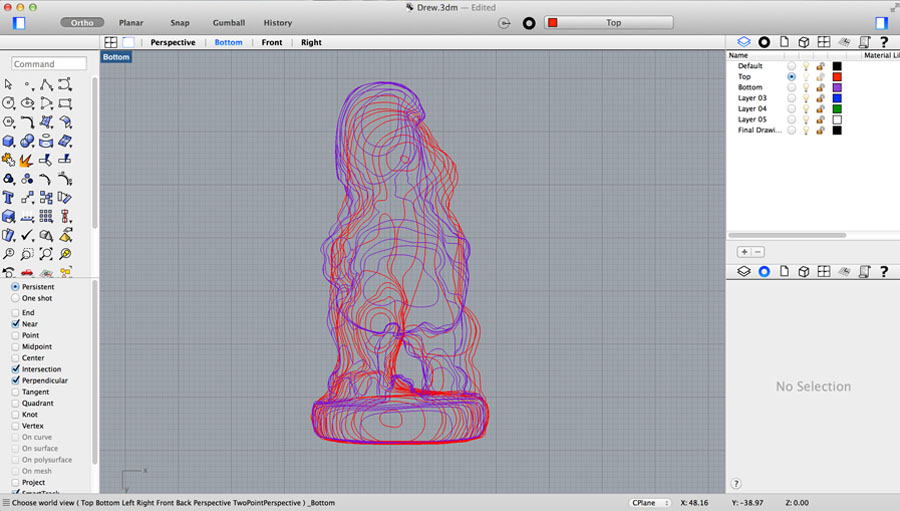Toggle the Ortho mode button

pos(82,22)
